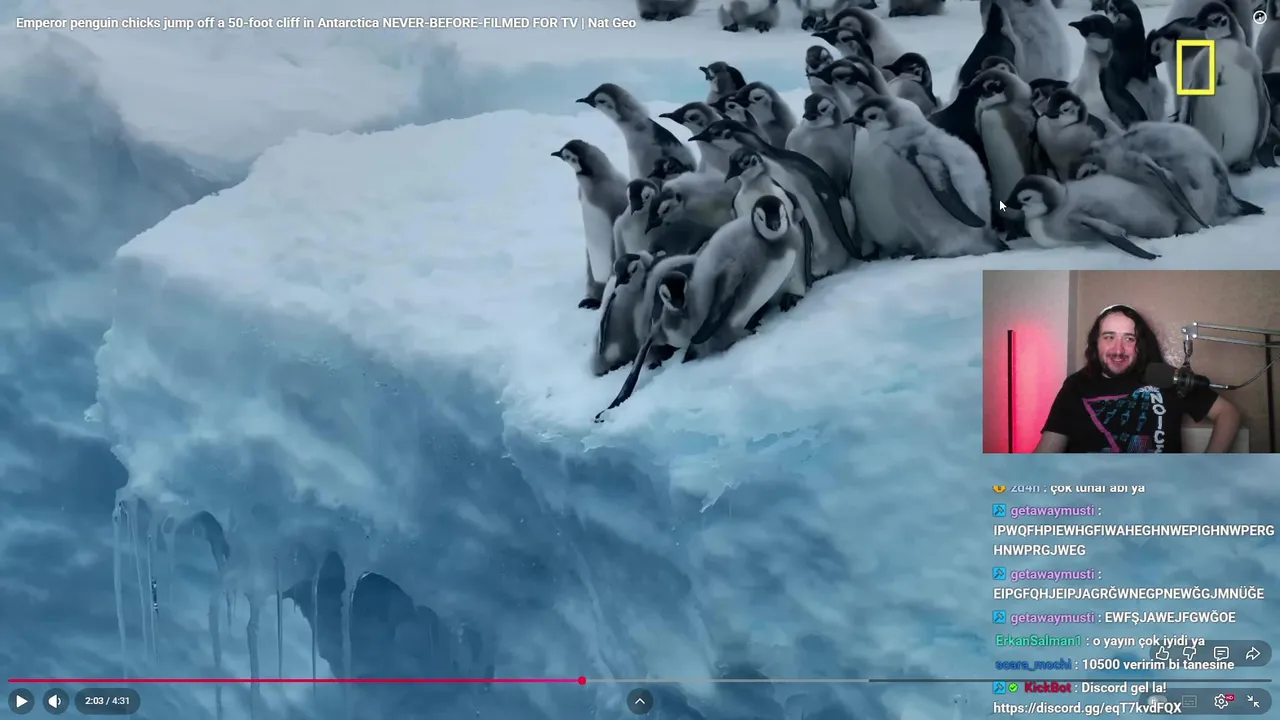This screenshot has height=720, width=1280.
Task: Click the 2:03 / 4:31 time display
Action: pyautogui.click(x=107, y=701)
